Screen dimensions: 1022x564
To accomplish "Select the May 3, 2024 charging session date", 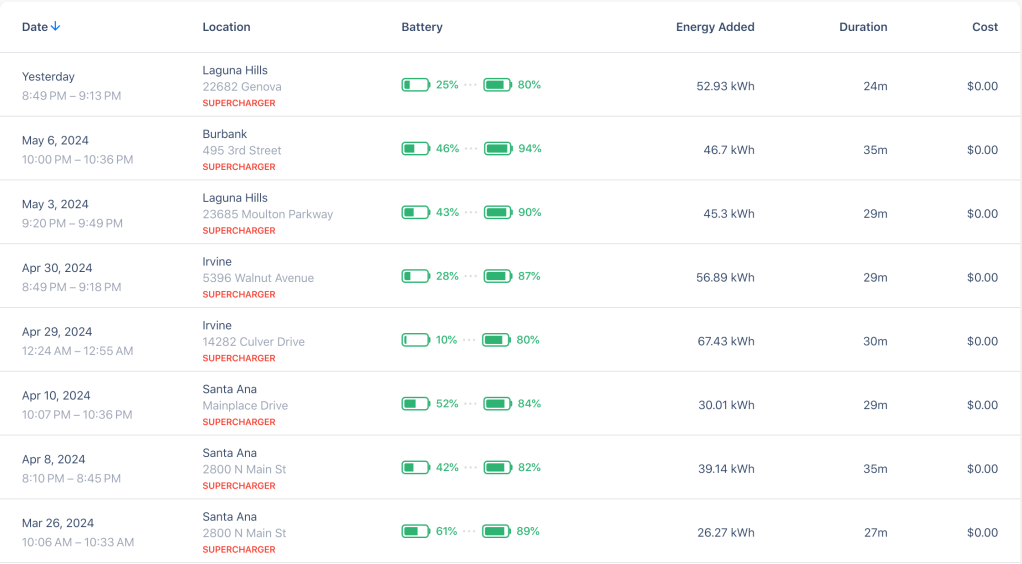I will pyautogui.click(x=55, y=204).
